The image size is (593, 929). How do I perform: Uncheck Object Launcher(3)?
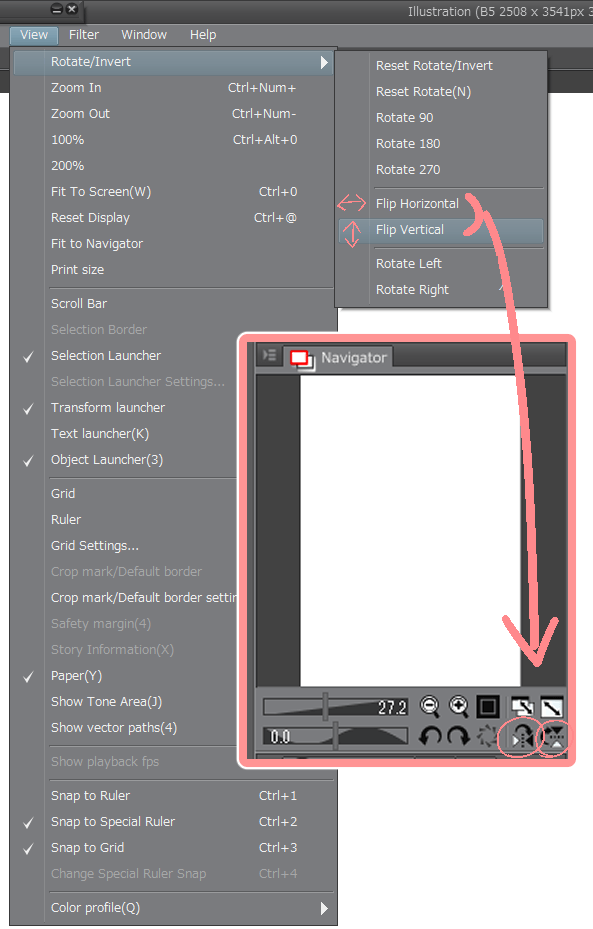pos(28,460)
